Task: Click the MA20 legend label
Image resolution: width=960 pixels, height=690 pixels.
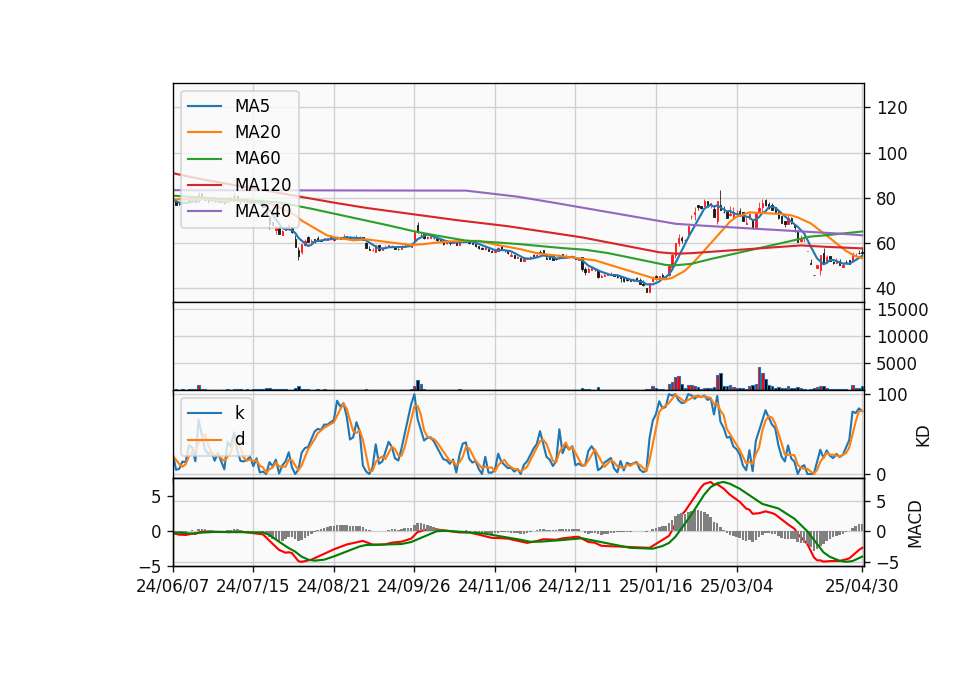Action: 257,132
